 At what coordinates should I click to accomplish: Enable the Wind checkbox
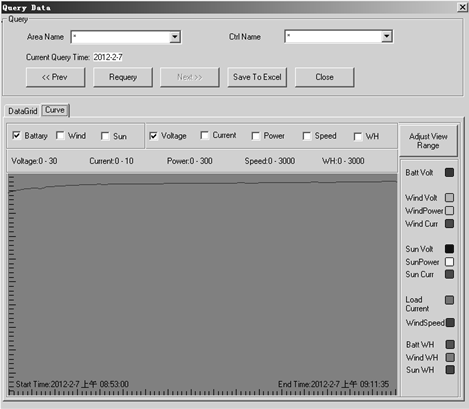(60, 135)
